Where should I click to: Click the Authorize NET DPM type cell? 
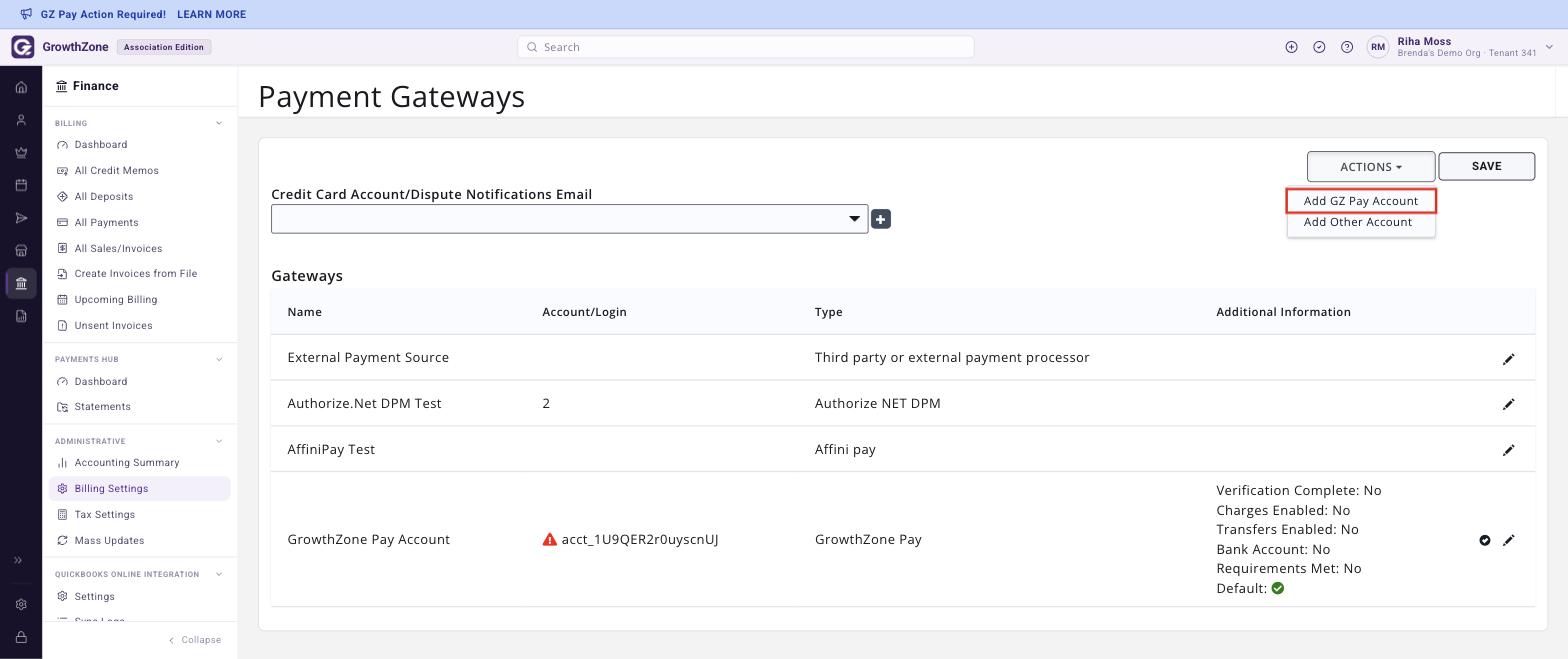(x=877, y=404)
